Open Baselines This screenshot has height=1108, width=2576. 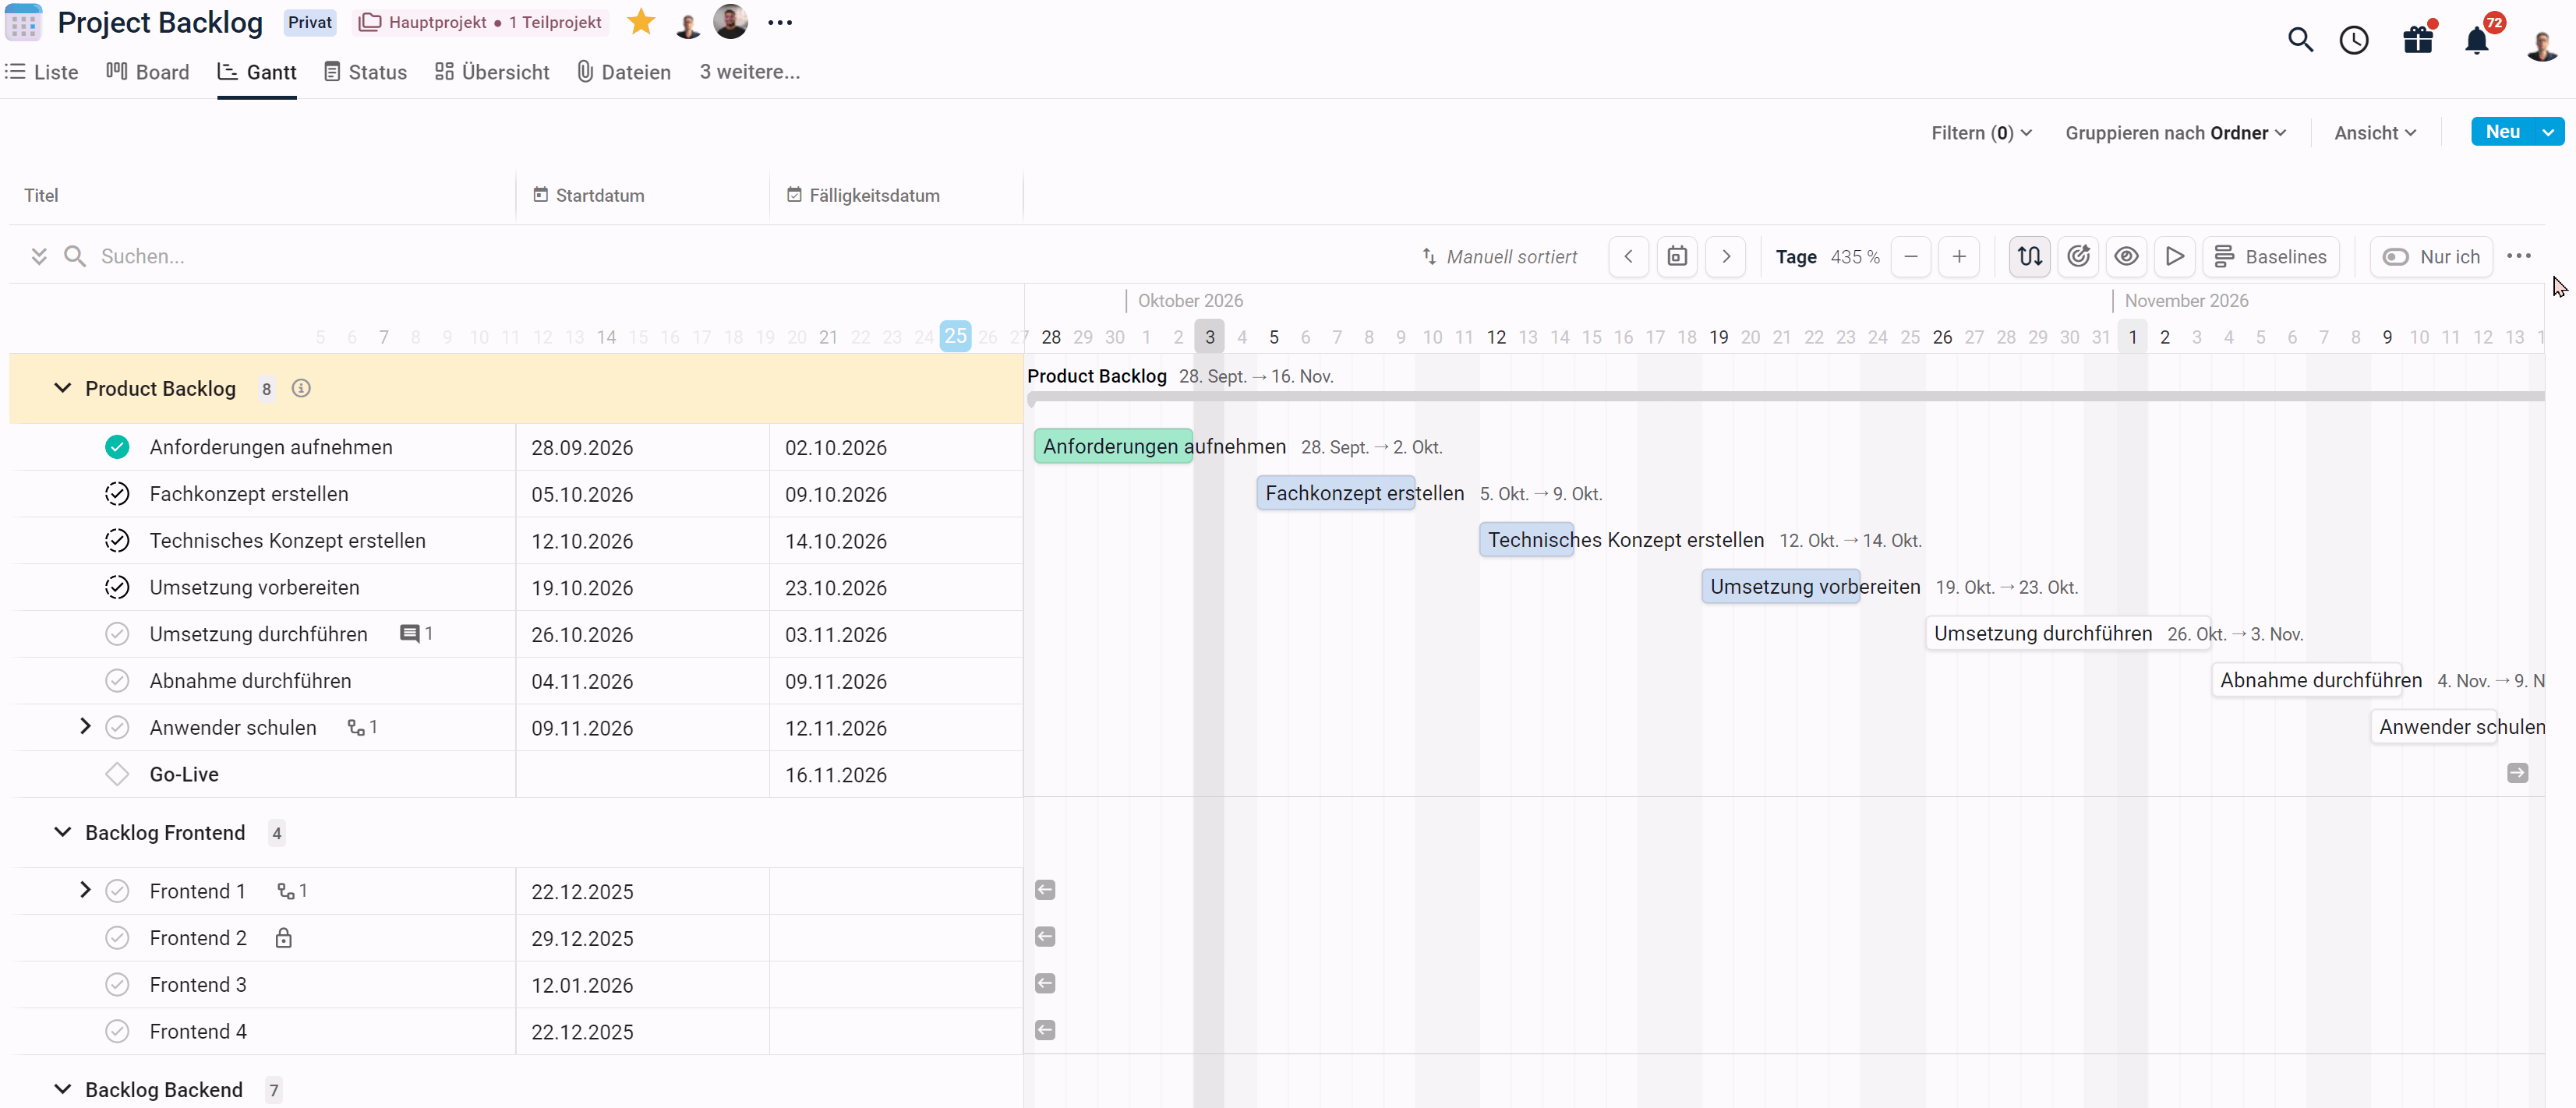point(2270,257)
